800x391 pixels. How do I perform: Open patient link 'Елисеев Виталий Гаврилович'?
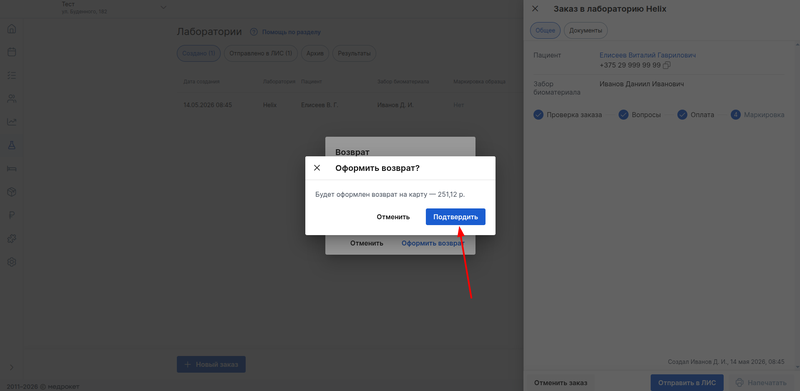click(x=648, y=55)
